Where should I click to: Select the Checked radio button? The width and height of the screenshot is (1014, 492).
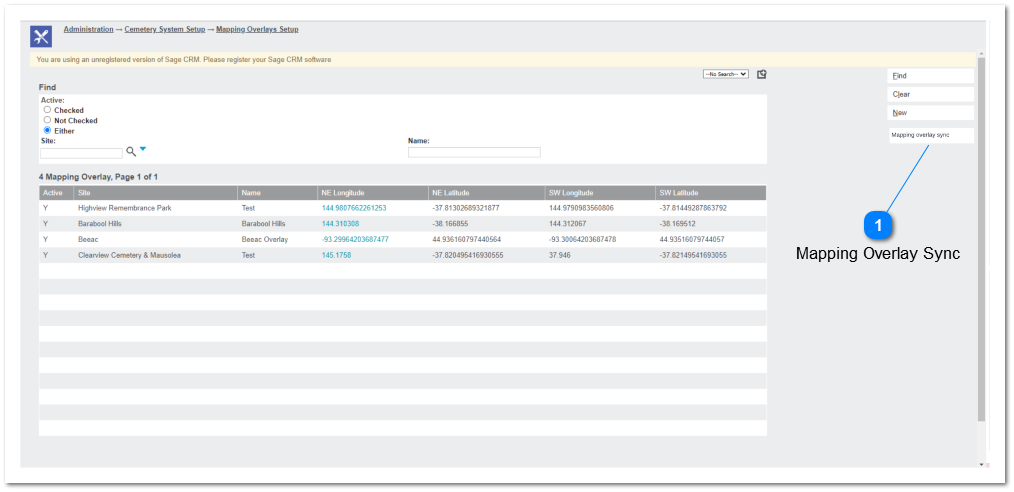click(47, 110)
